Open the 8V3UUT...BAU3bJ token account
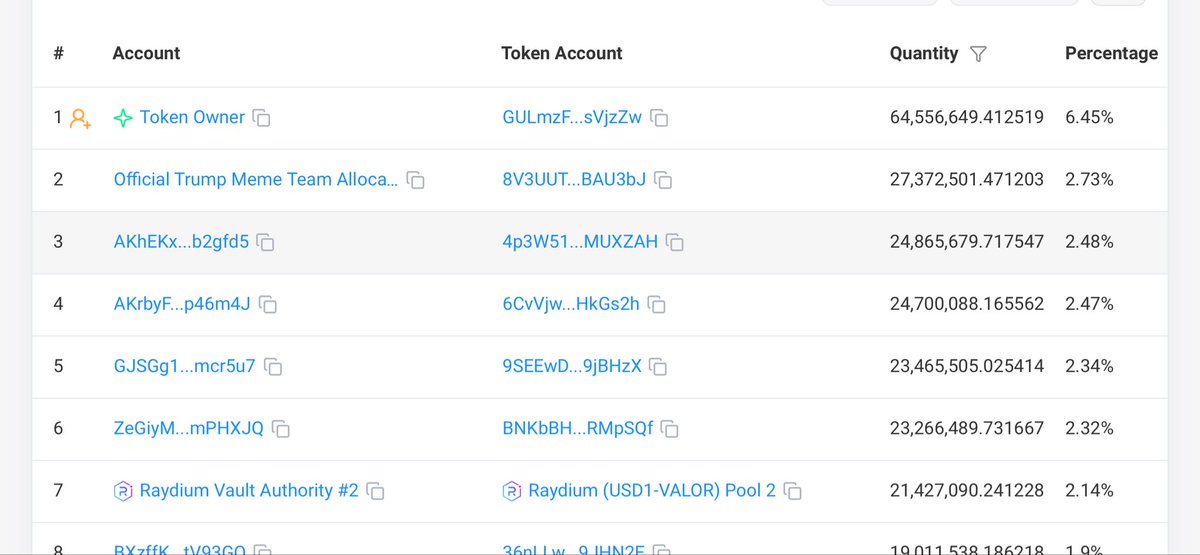This screenshot has width=1200, height=555. coord(574,180)
